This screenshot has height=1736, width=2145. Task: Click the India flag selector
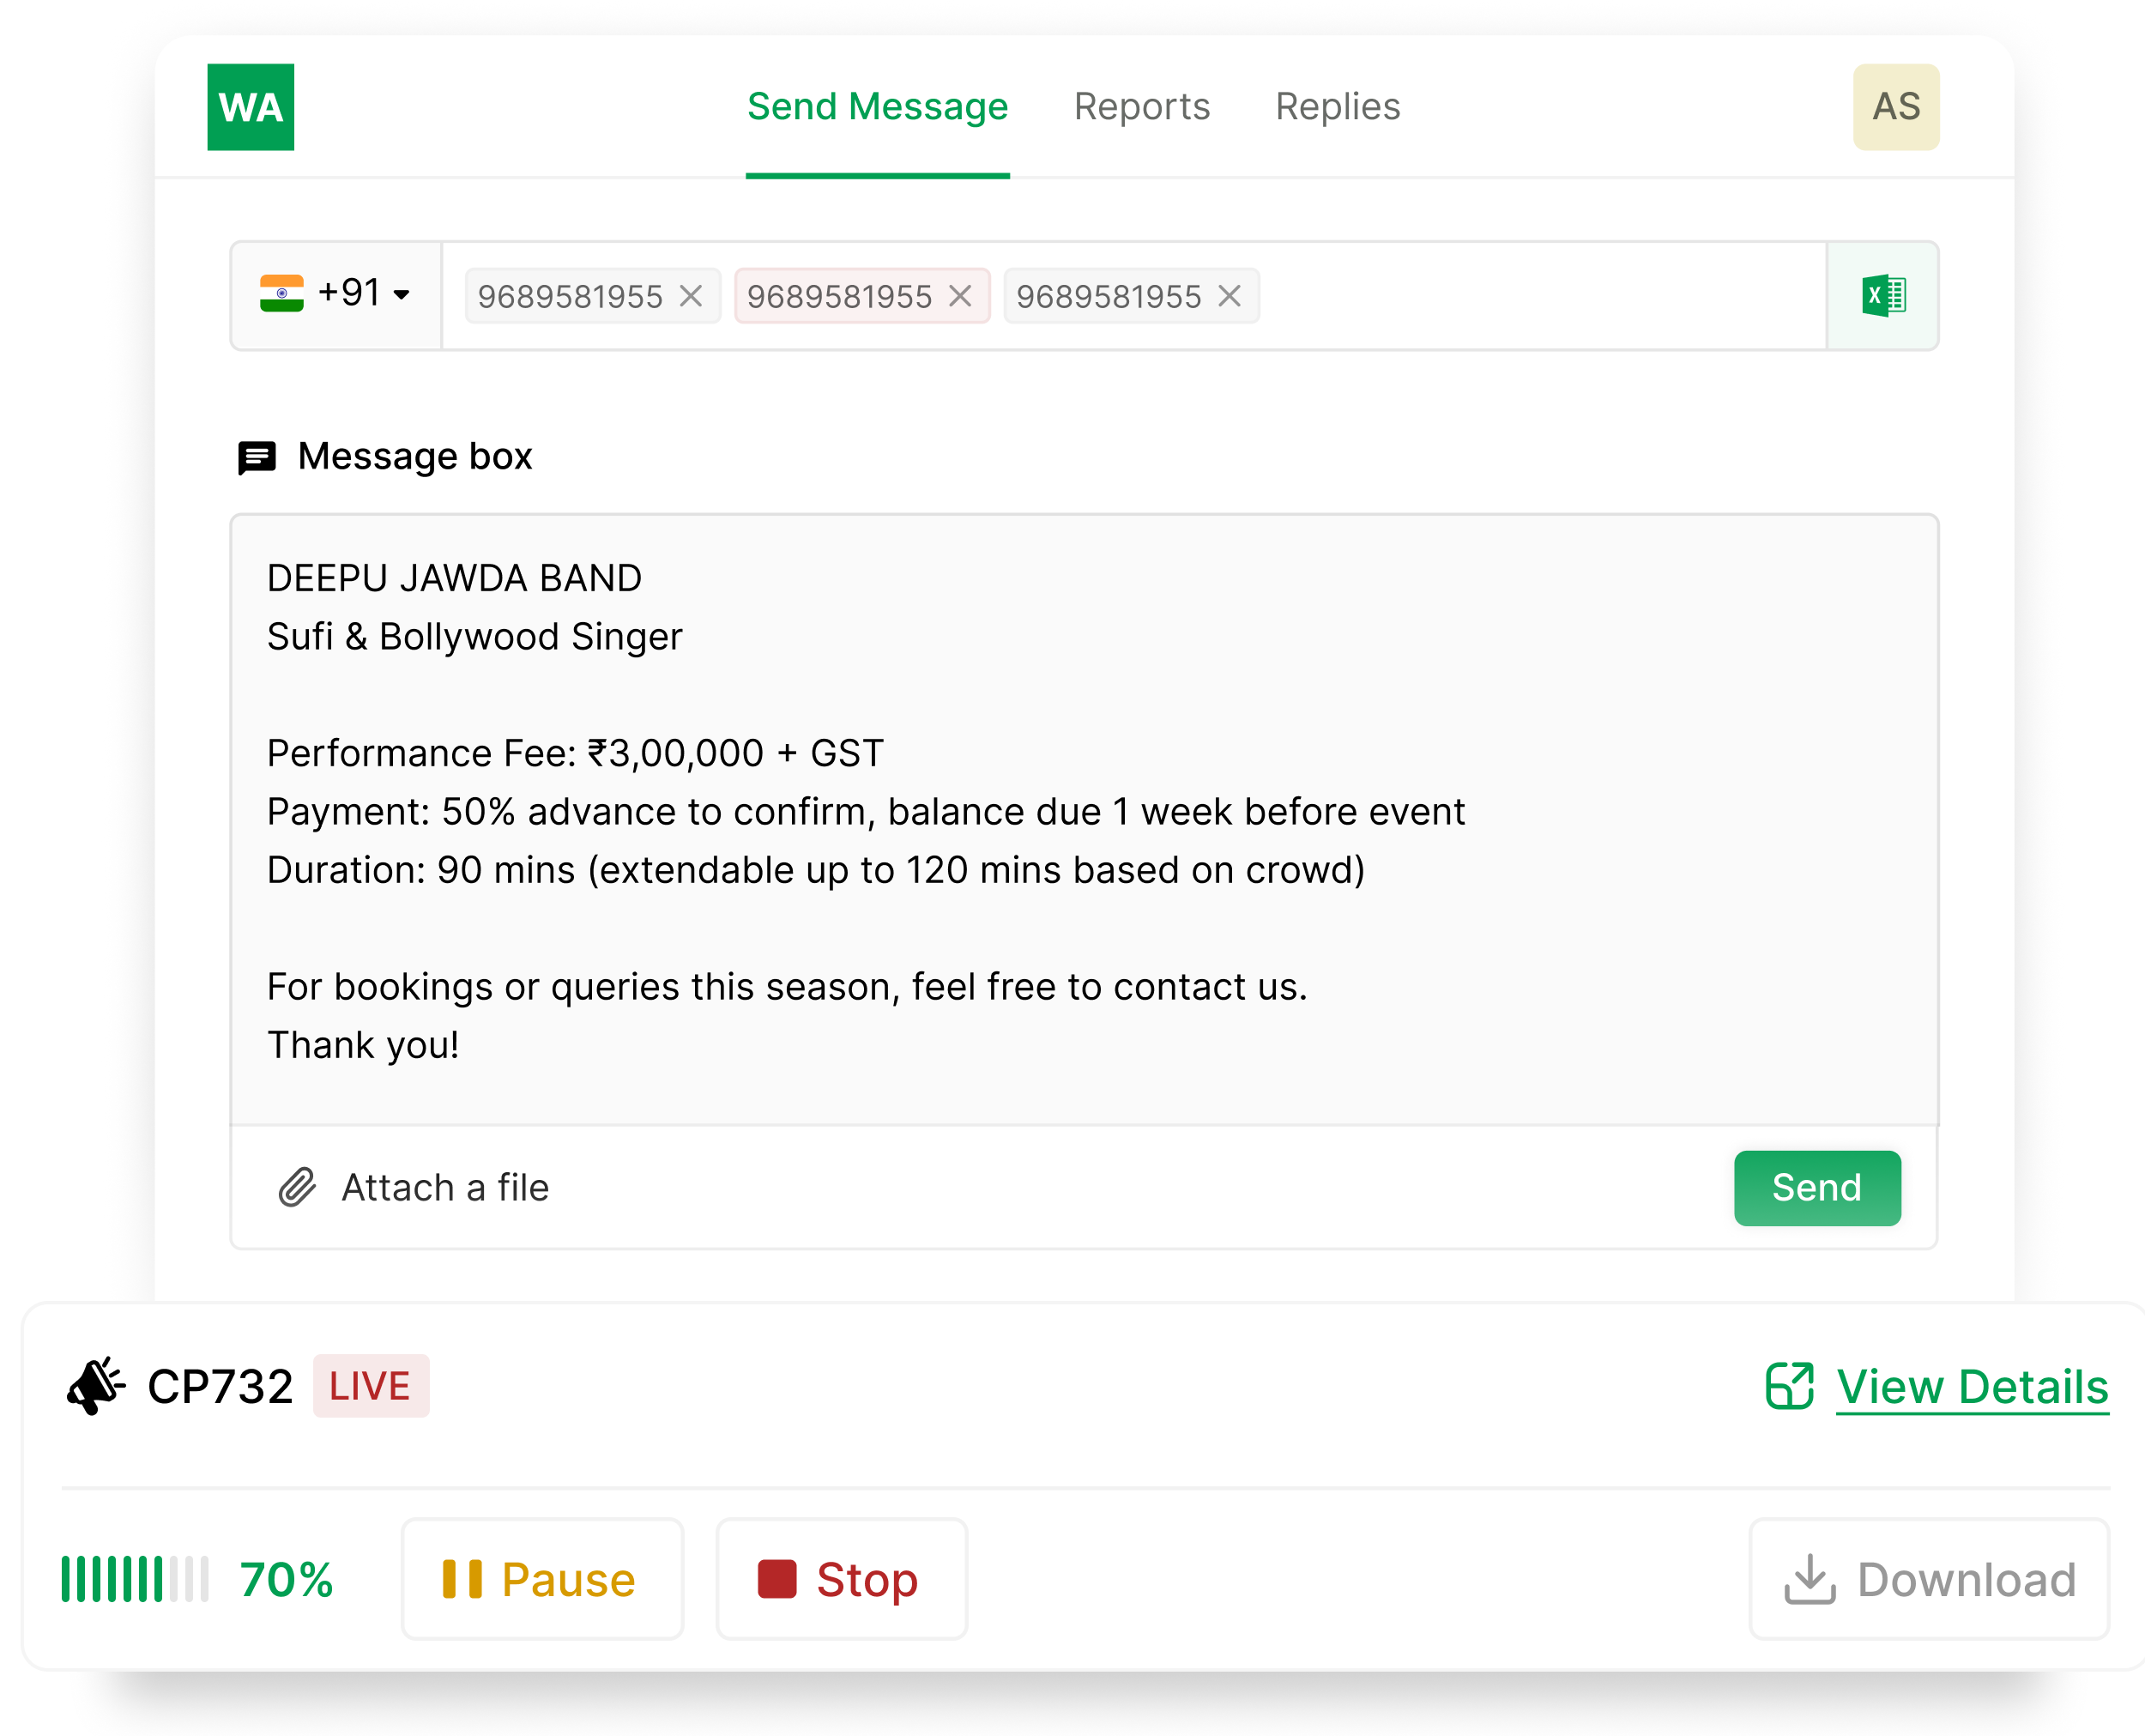[x=282, y=294]
